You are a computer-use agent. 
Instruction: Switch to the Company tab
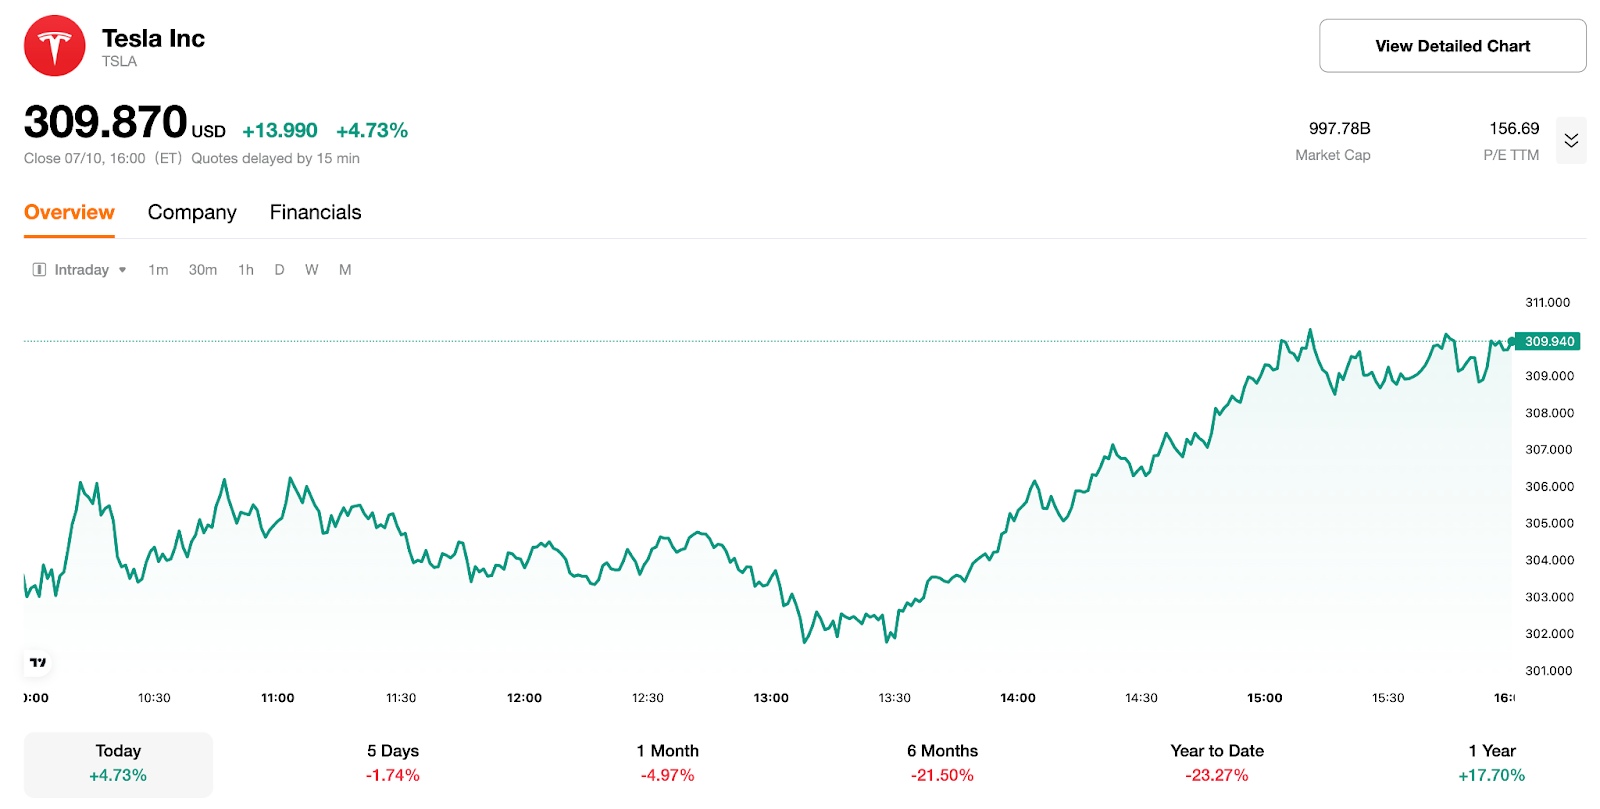point(191,212)
